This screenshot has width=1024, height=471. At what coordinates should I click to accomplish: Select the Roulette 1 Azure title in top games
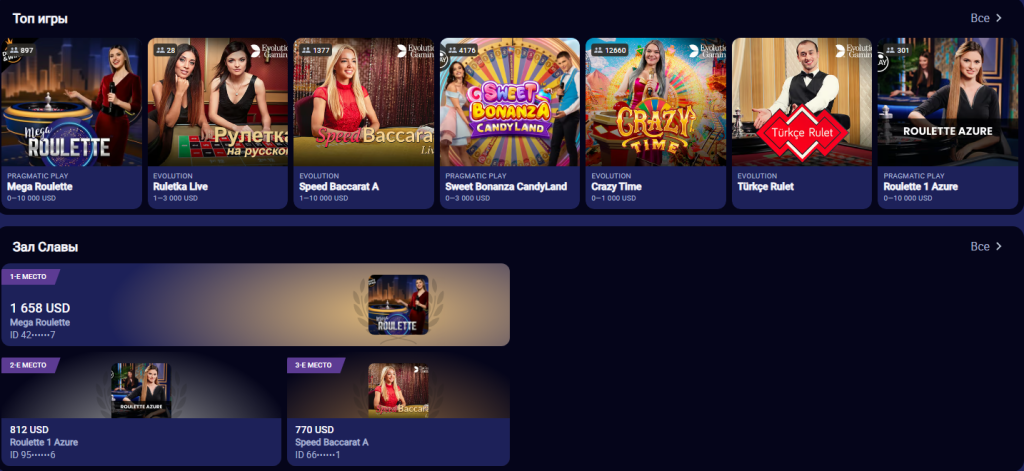pos(921,186)
